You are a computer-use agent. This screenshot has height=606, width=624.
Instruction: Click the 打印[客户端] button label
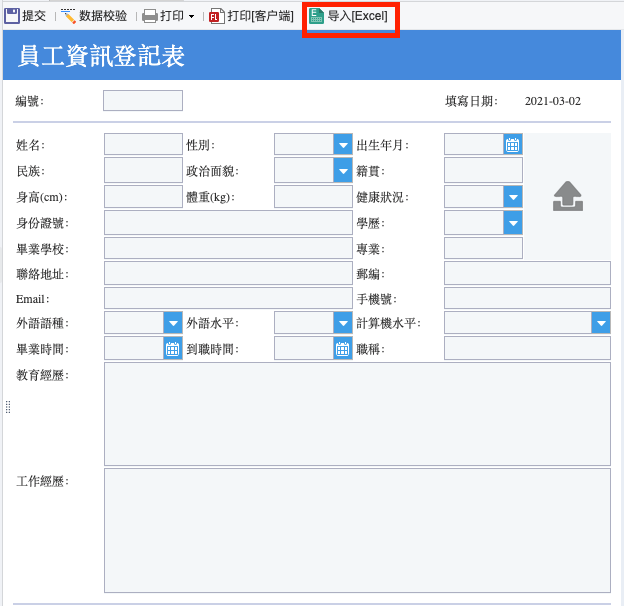coord(261,16)
